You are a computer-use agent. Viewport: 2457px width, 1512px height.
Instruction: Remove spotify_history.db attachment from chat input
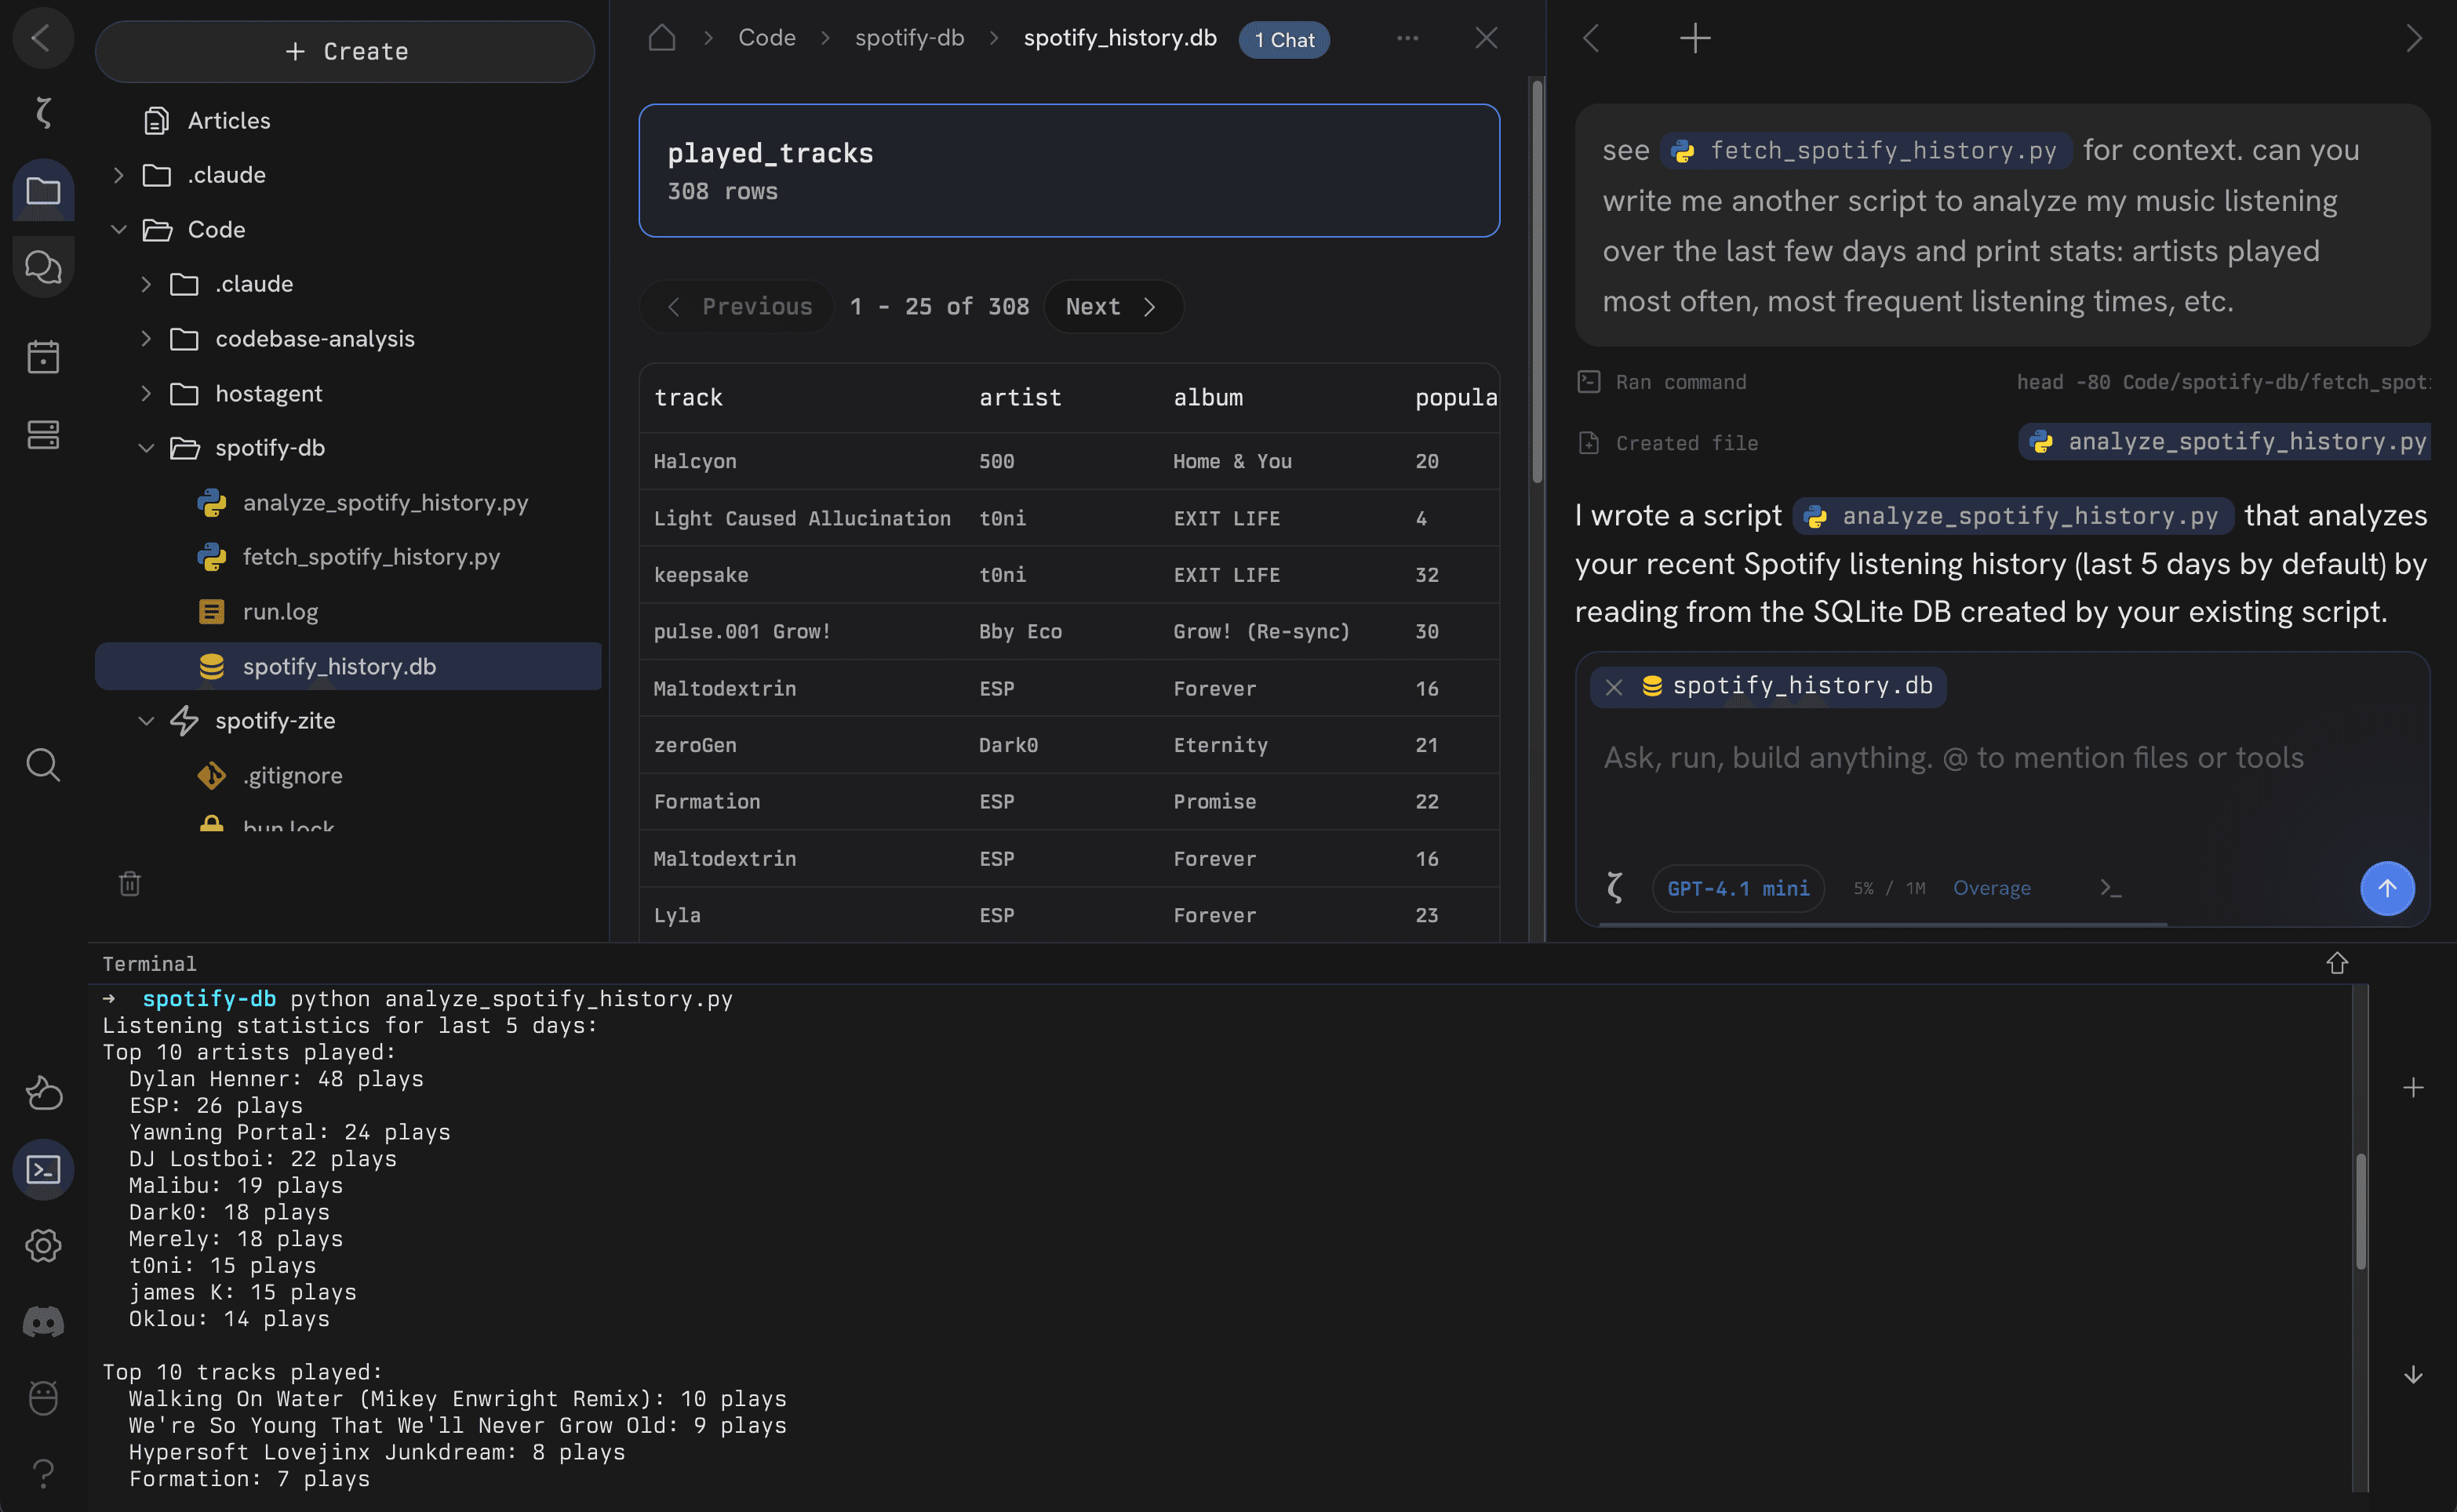click(1613, 687)
